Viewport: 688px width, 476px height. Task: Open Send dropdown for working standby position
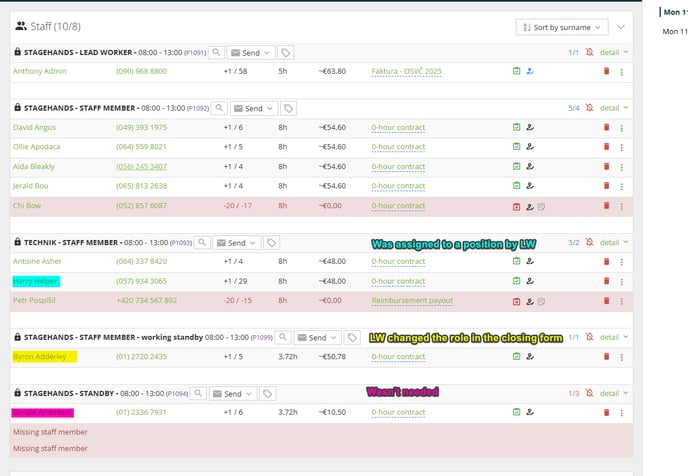[x=317, y=337]
